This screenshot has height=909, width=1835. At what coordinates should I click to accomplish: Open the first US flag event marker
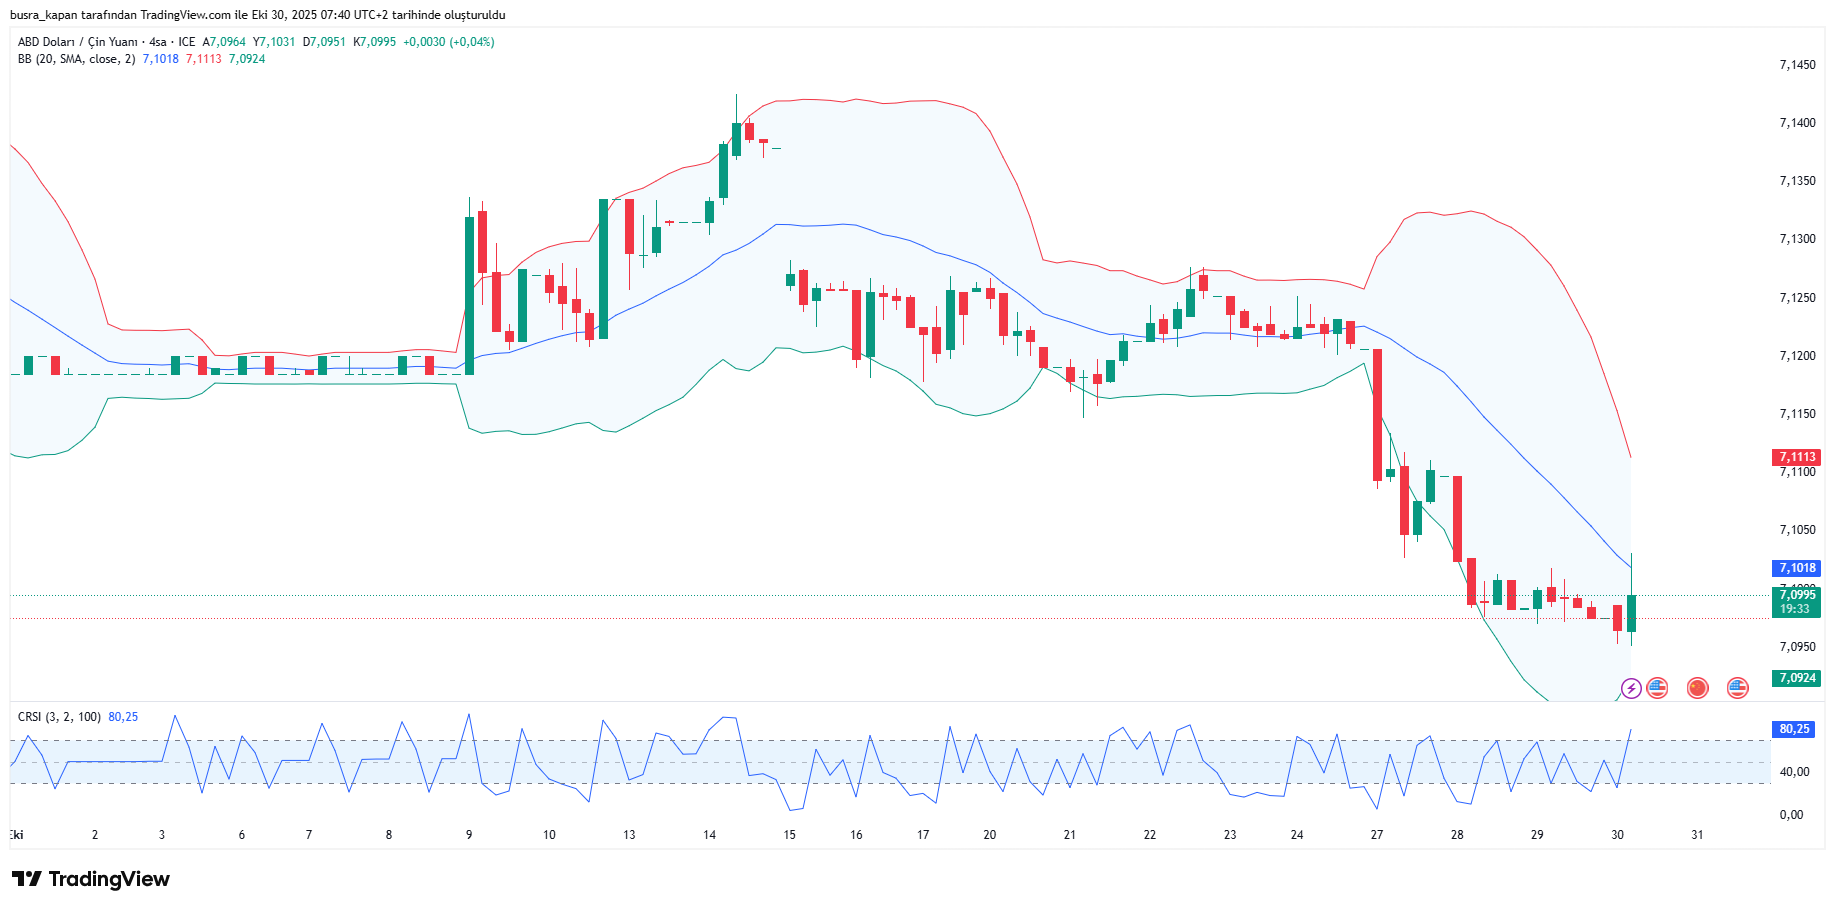(1658, 688)
